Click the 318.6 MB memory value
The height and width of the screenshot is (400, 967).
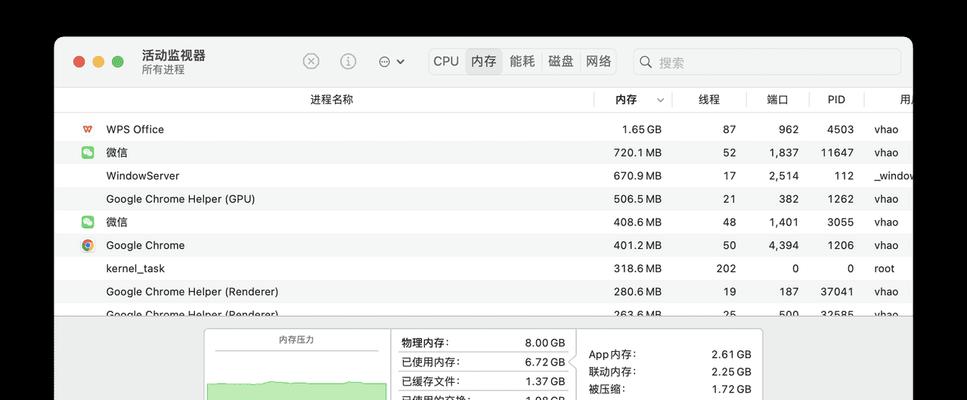click(638, 269)
